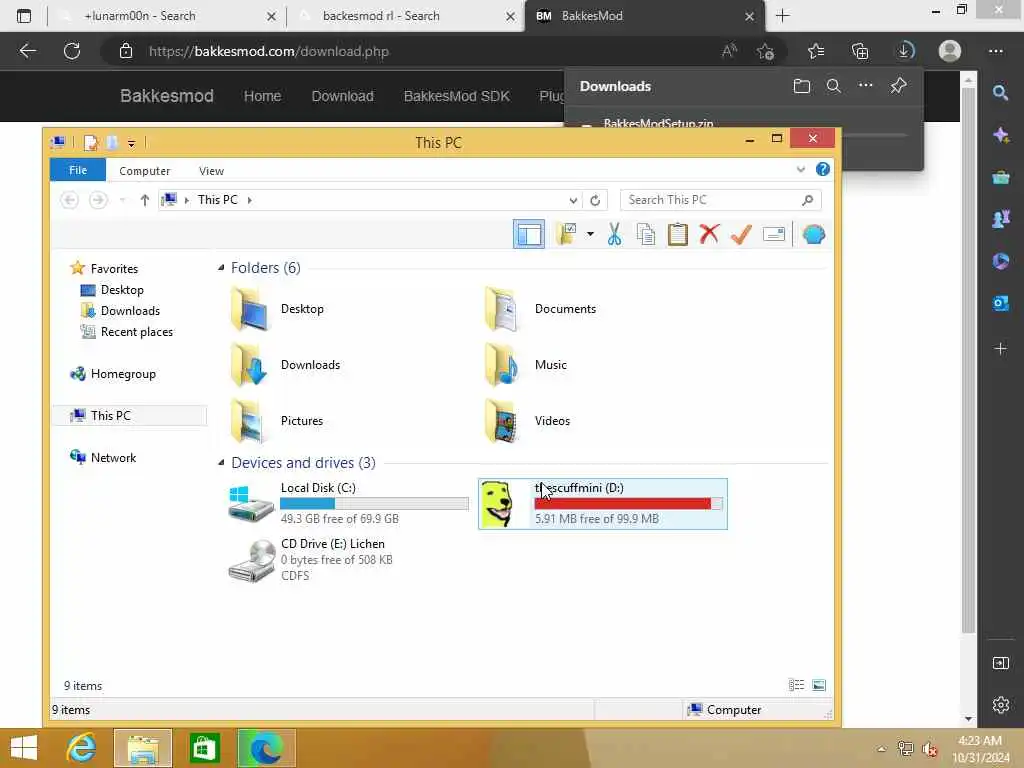1024x768 pixels.
Task: Expand the ribbon chevron in Explorer
Action: coord(801,170)
